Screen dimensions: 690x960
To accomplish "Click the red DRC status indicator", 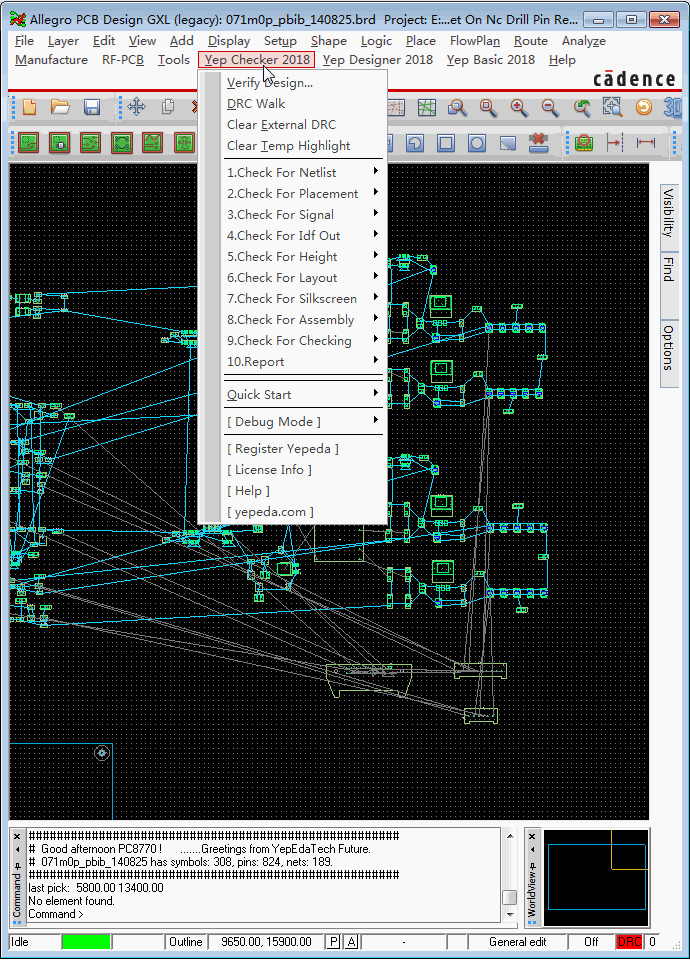I will click(x=630, y=942).
